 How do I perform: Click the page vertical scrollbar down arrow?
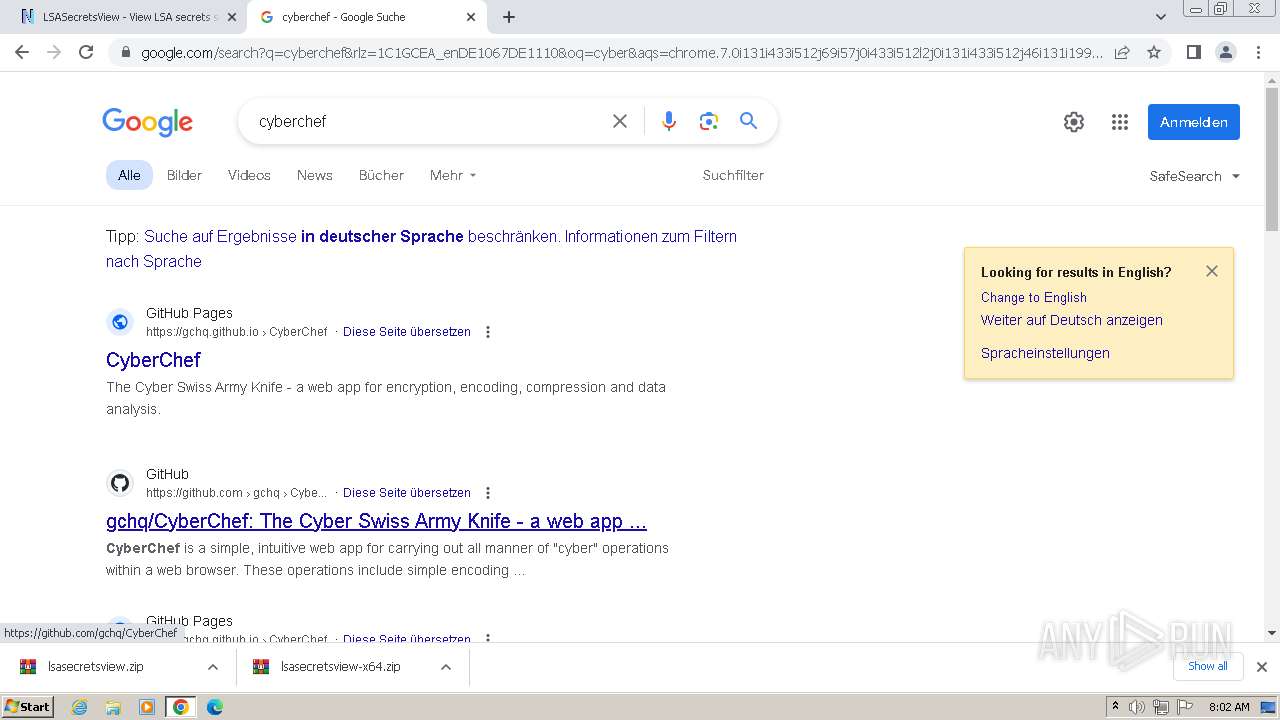click(1272, 632)
